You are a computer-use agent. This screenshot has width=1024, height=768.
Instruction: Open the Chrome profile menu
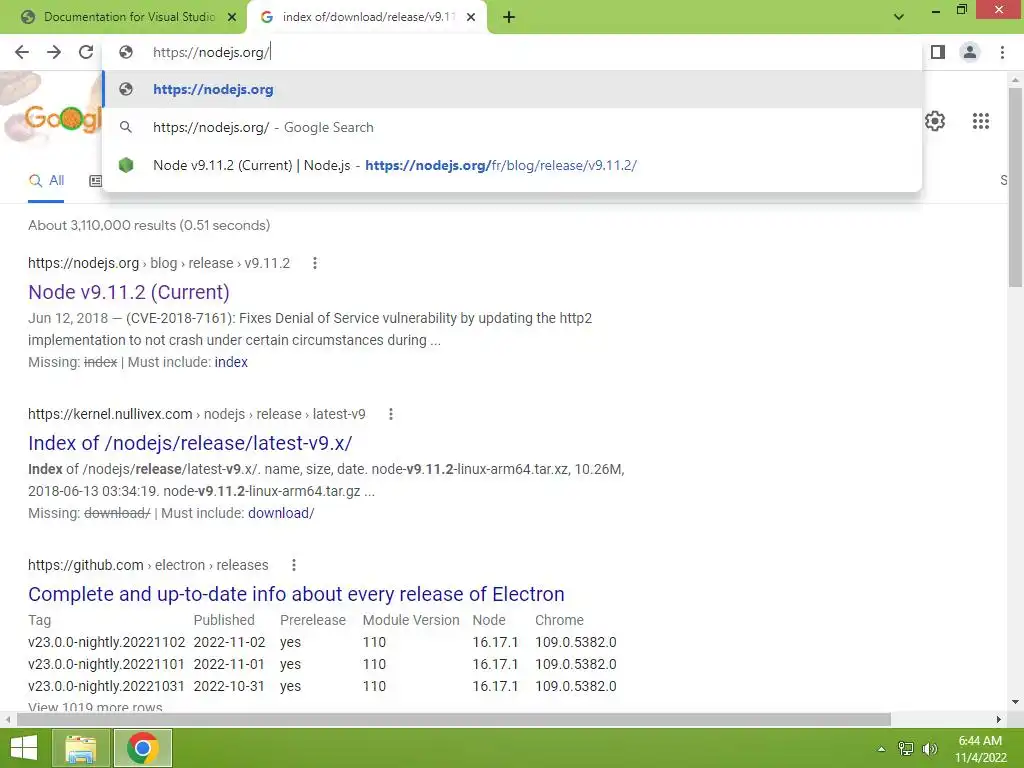click(x=970, y=52)
